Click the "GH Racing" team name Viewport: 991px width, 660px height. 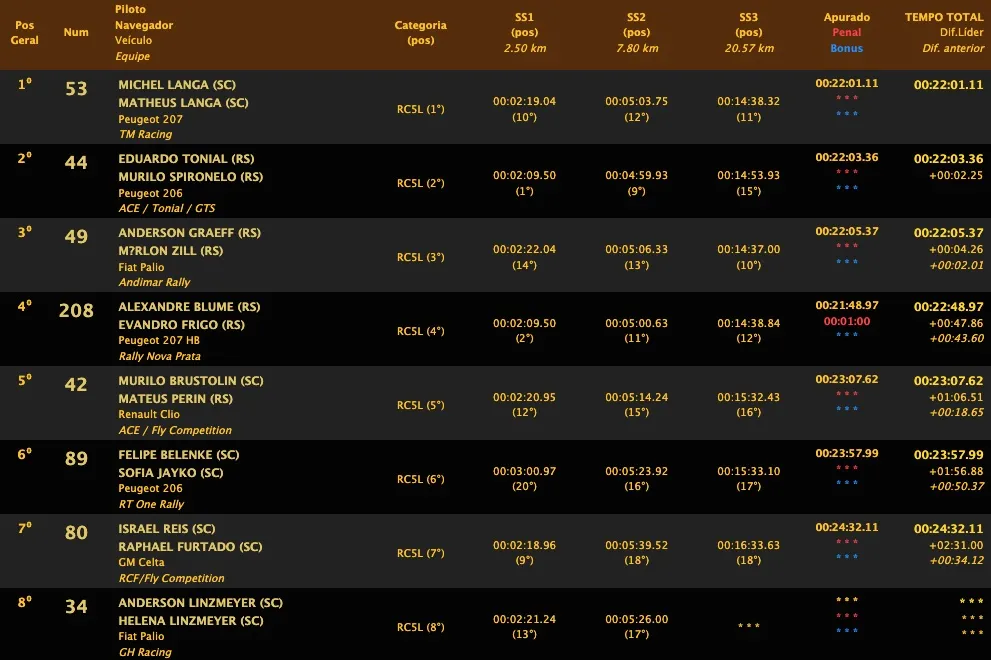145,652
